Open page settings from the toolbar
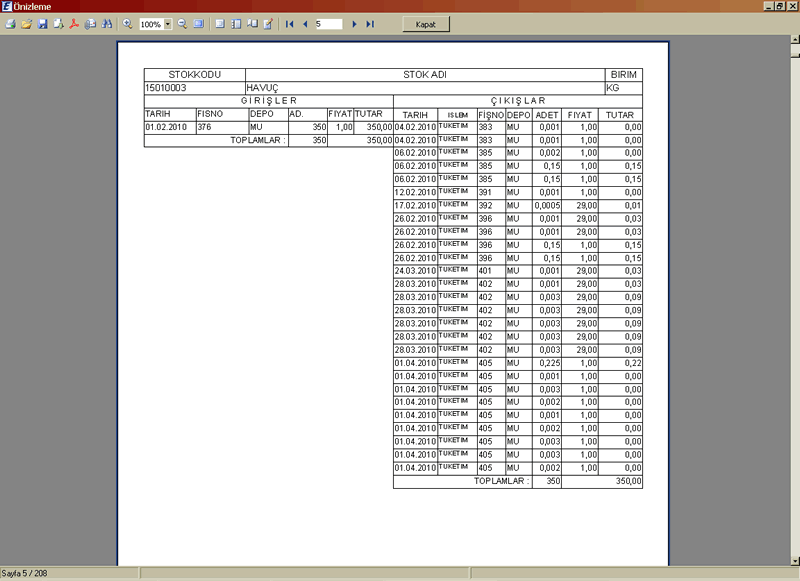Viewport: 800px width, 581px height. click(x=252, y=23)
